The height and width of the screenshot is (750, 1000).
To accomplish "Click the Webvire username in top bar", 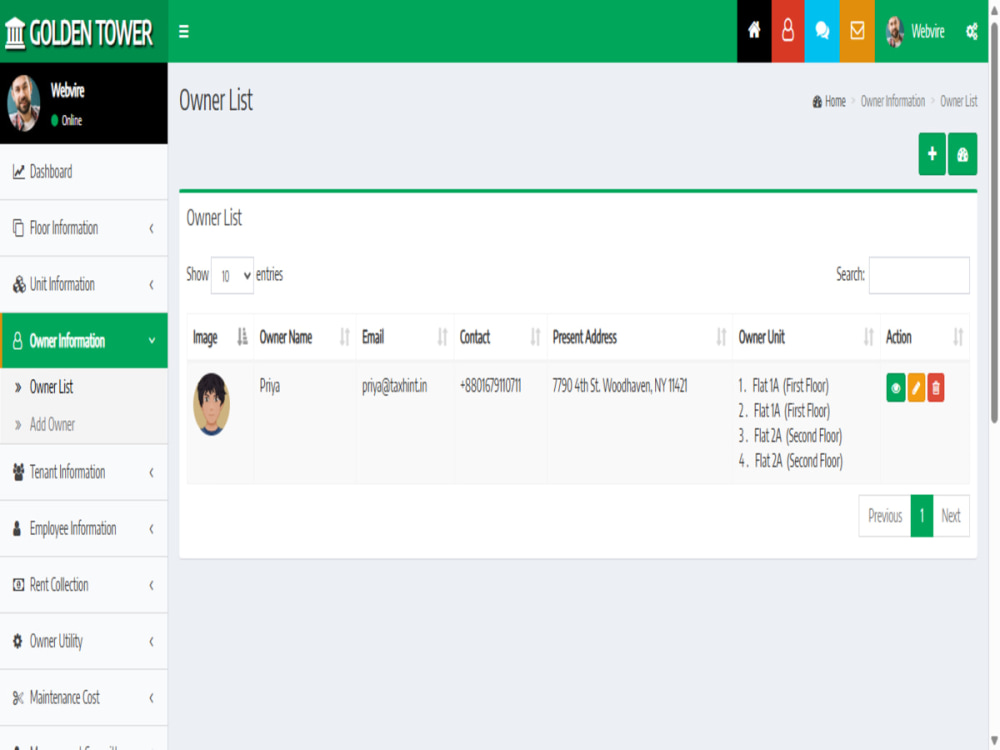I will pyautogui.click(x=927, y=31).
